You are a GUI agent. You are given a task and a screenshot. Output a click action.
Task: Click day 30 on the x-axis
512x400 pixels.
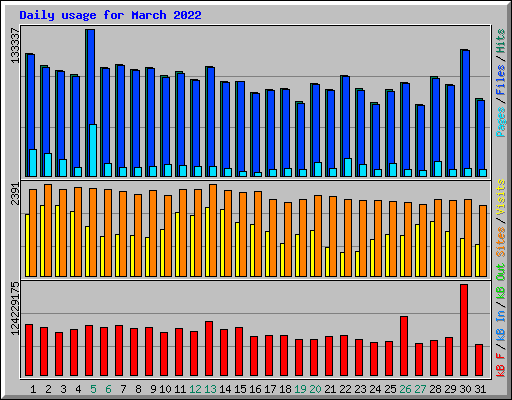click(465, 389)
